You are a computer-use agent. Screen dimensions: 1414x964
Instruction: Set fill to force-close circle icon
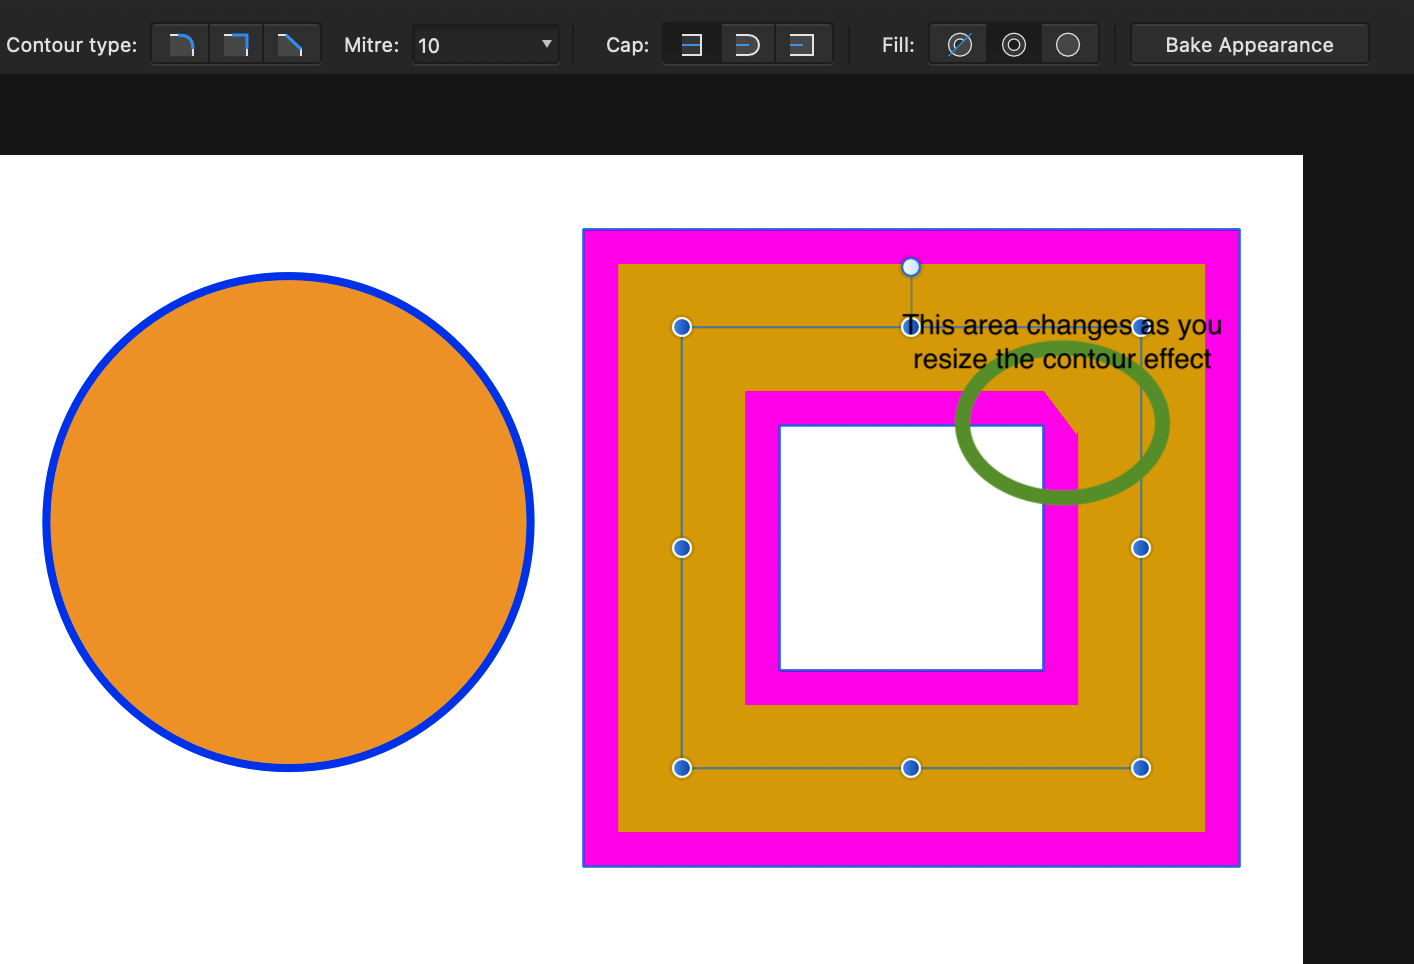(1068, 45)
